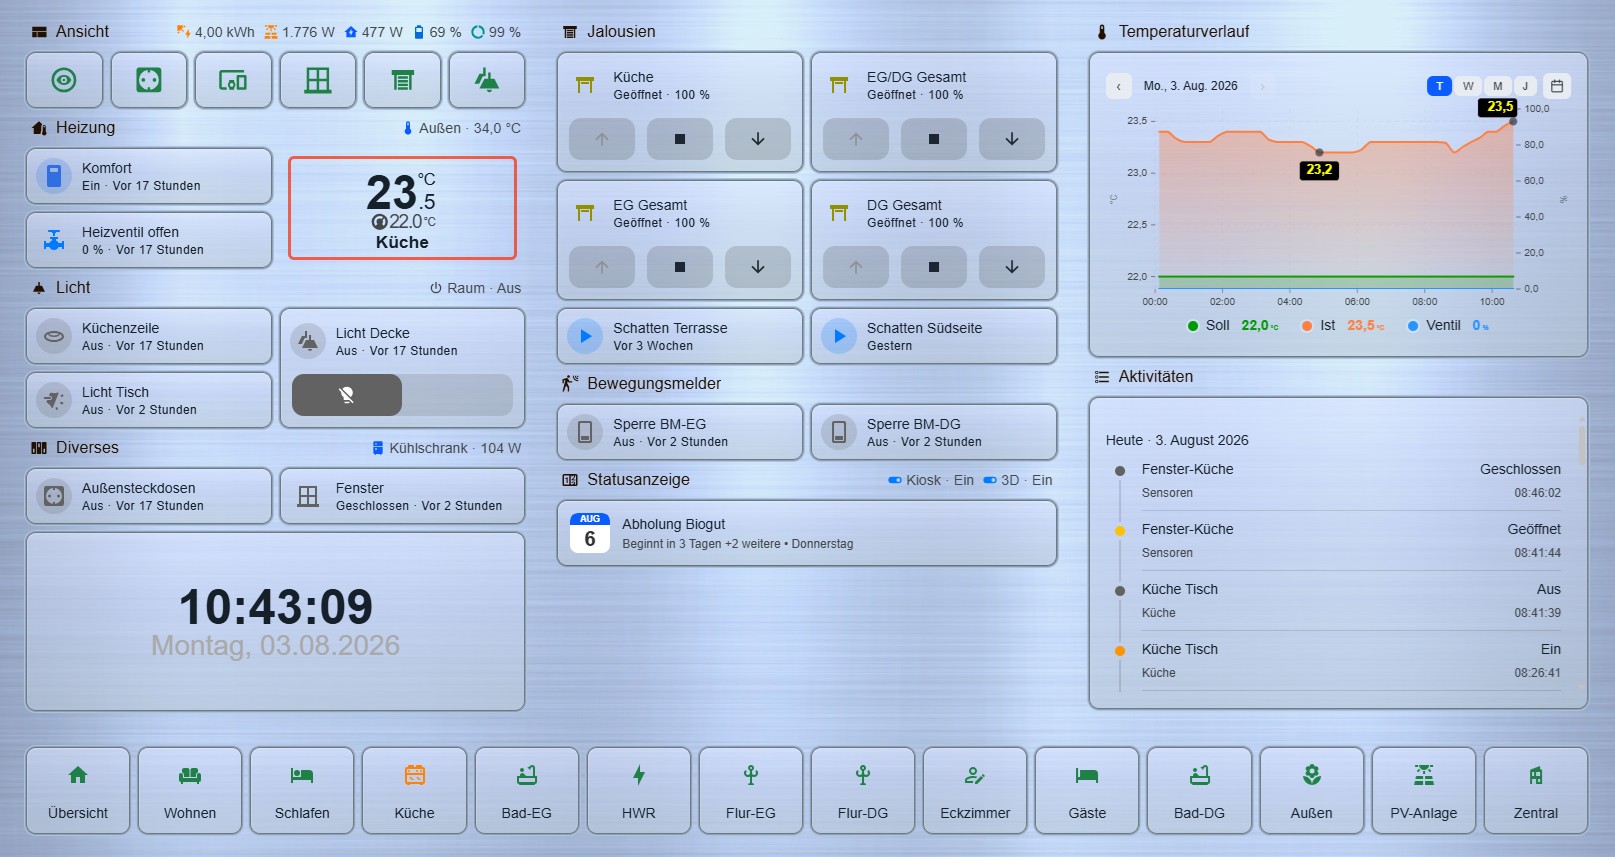The width and height of the screenshot is (1615, 857).
Task: Go to previous day in temperature chart
Action: pyautogui.click(x=1118, y=86)
